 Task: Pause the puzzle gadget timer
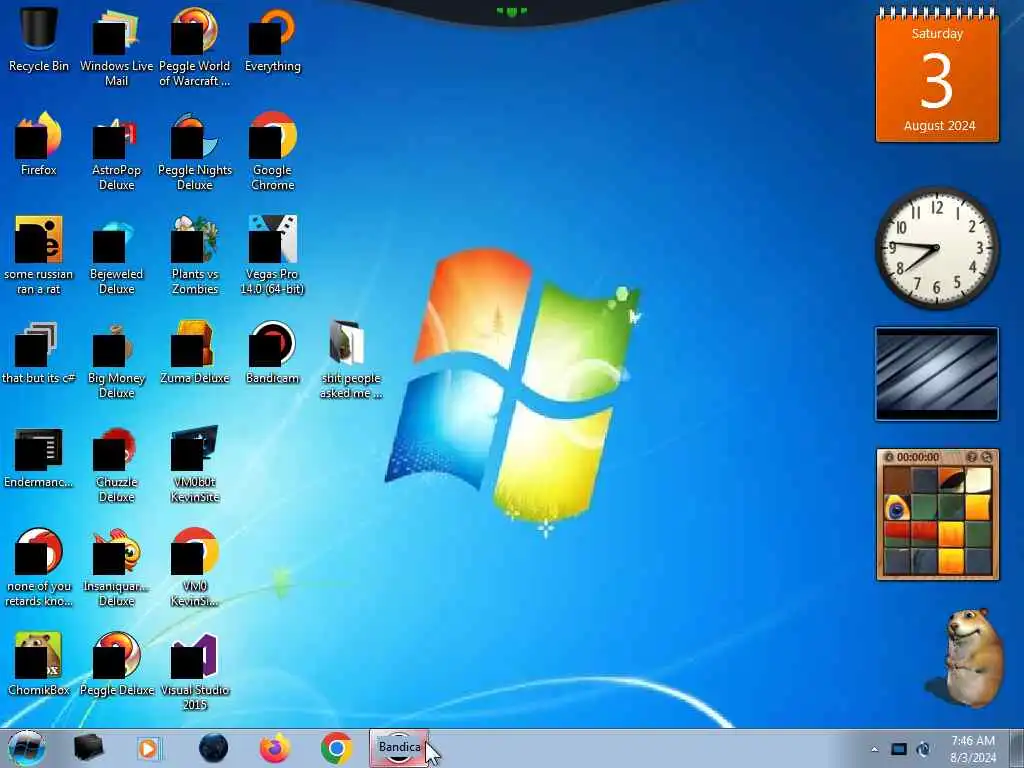889,457
